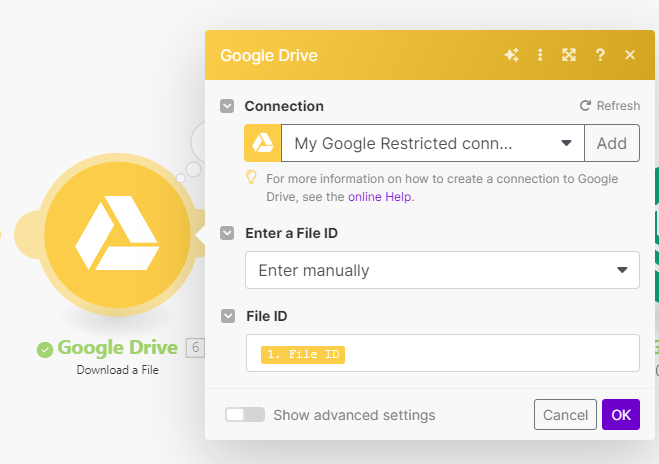Click the Google Drive module name on canvas
The image size is (659, 464).
117,348
